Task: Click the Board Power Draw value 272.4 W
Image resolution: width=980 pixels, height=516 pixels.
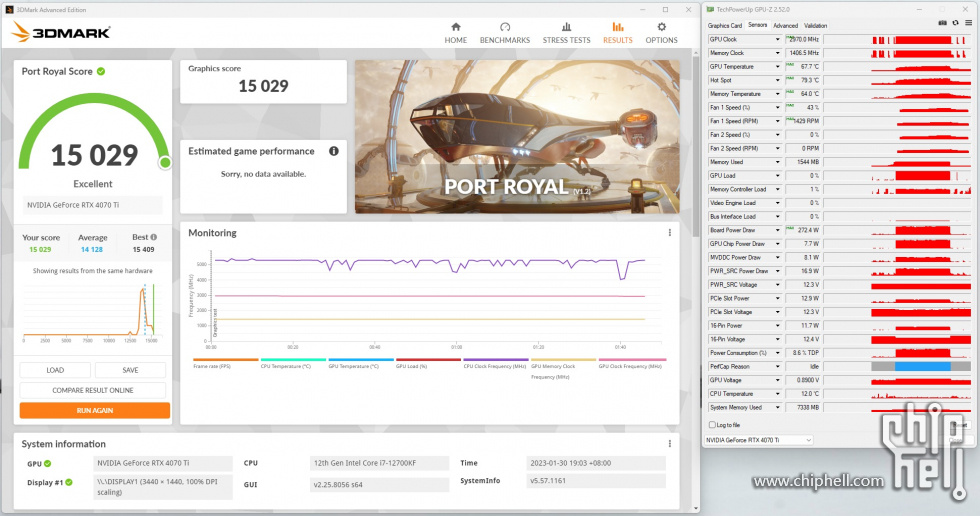Action: pos(803,230)
